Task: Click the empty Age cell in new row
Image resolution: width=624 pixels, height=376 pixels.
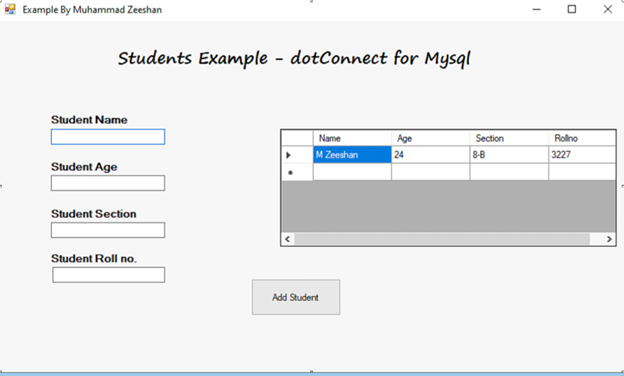Action: [431, 172]
